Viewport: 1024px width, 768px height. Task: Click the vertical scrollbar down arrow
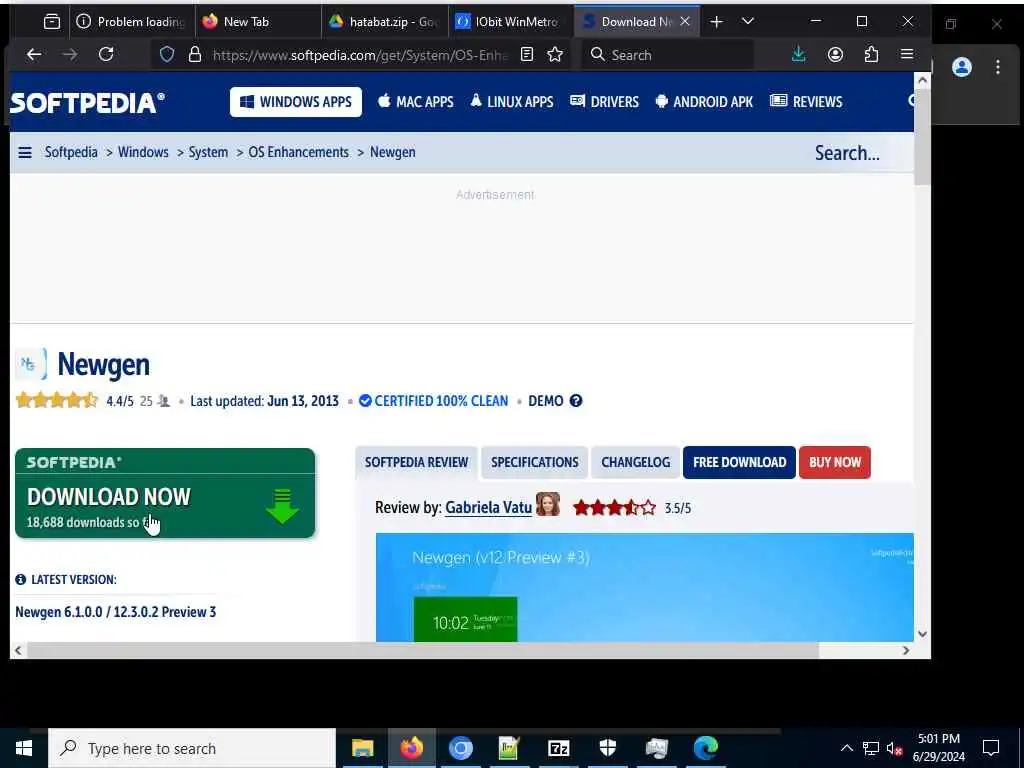point(922,633)
